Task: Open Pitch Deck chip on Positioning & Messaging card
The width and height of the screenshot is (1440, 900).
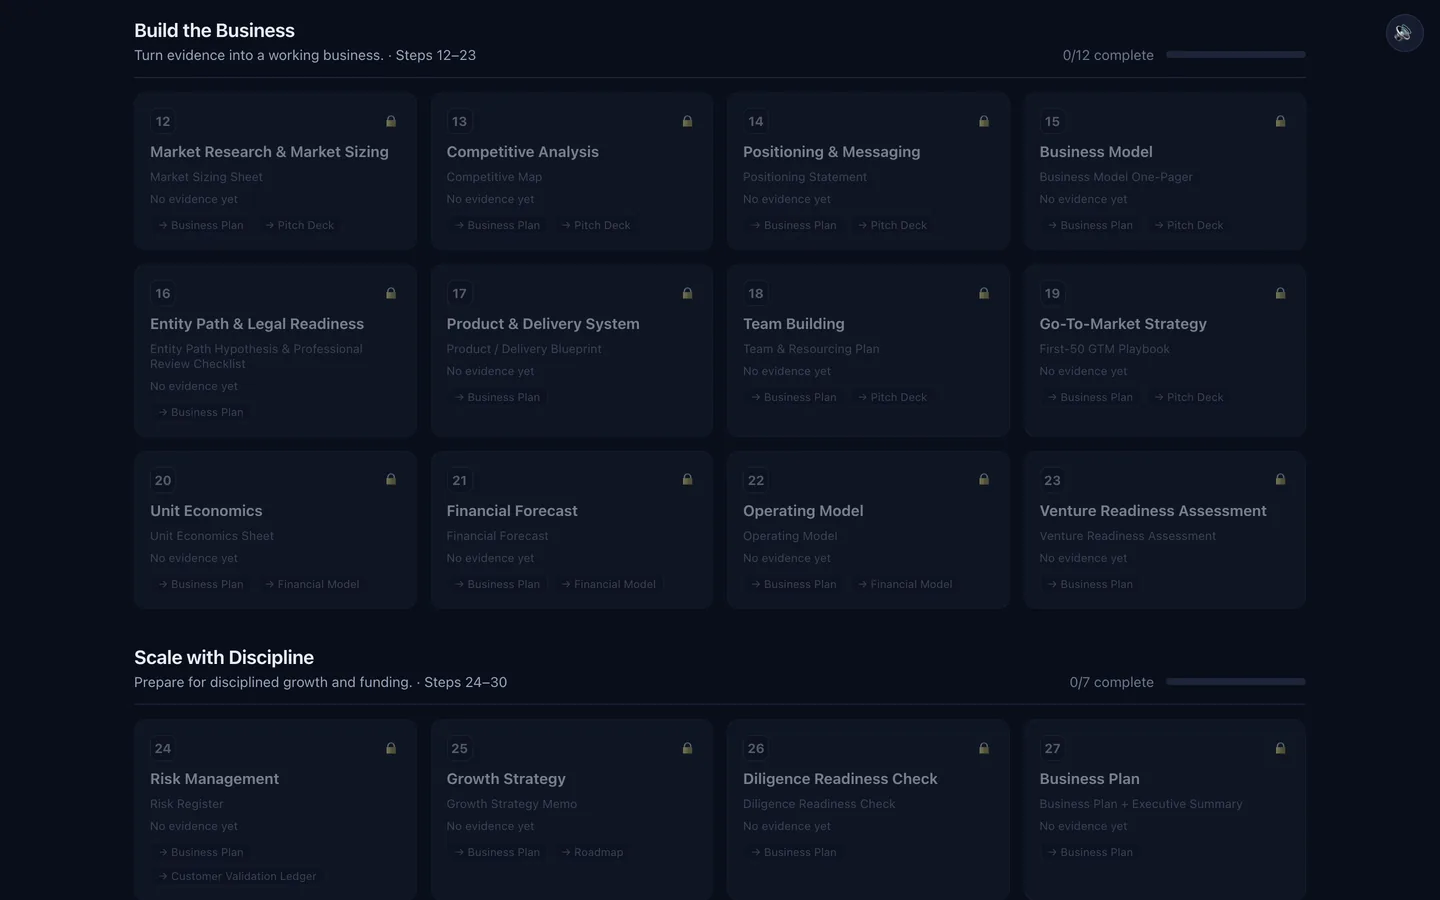Action: coord(893,225)
